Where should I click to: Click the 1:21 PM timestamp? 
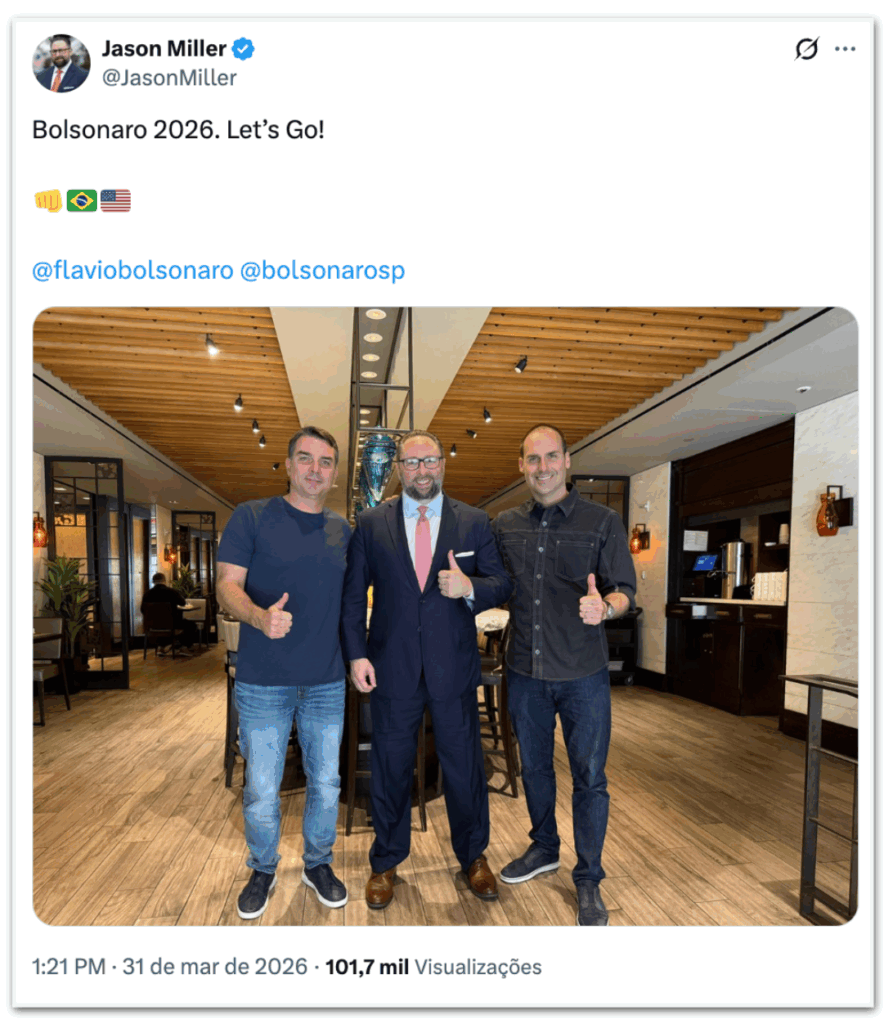point(69,967)
